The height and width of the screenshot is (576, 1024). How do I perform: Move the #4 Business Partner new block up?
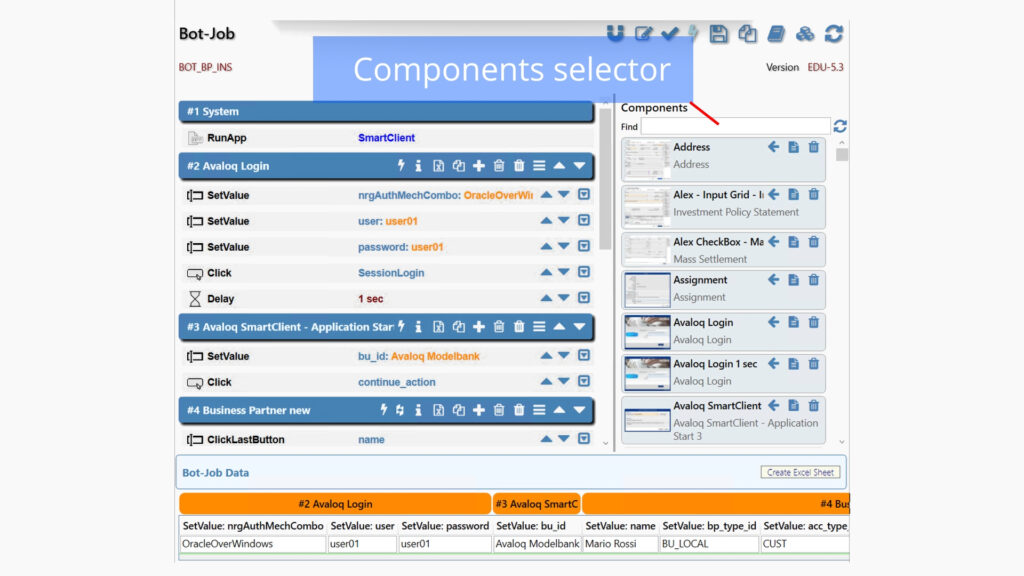559,410
